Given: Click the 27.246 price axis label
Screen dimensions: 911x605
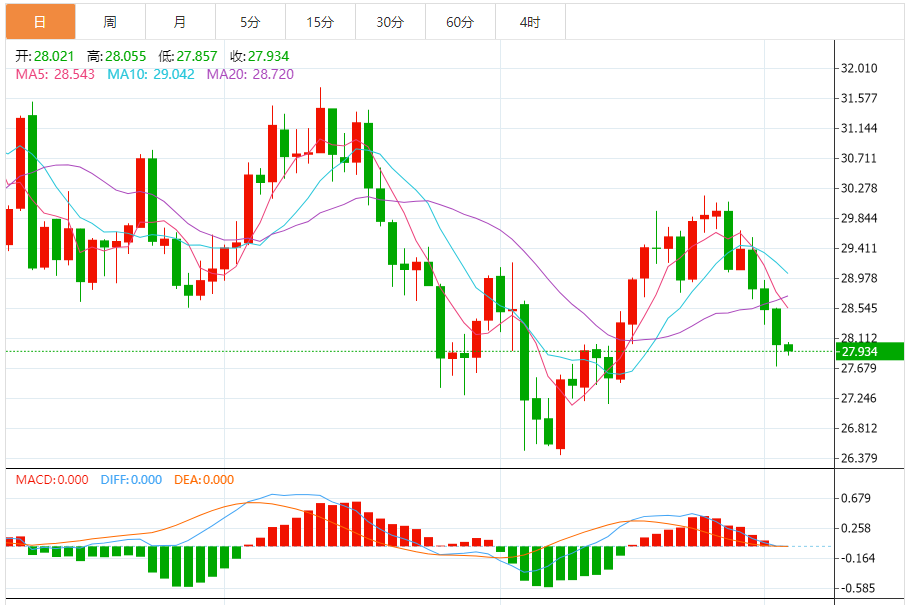Looking at the screenshot, I should pyautogui.click(x=859, y=398).
